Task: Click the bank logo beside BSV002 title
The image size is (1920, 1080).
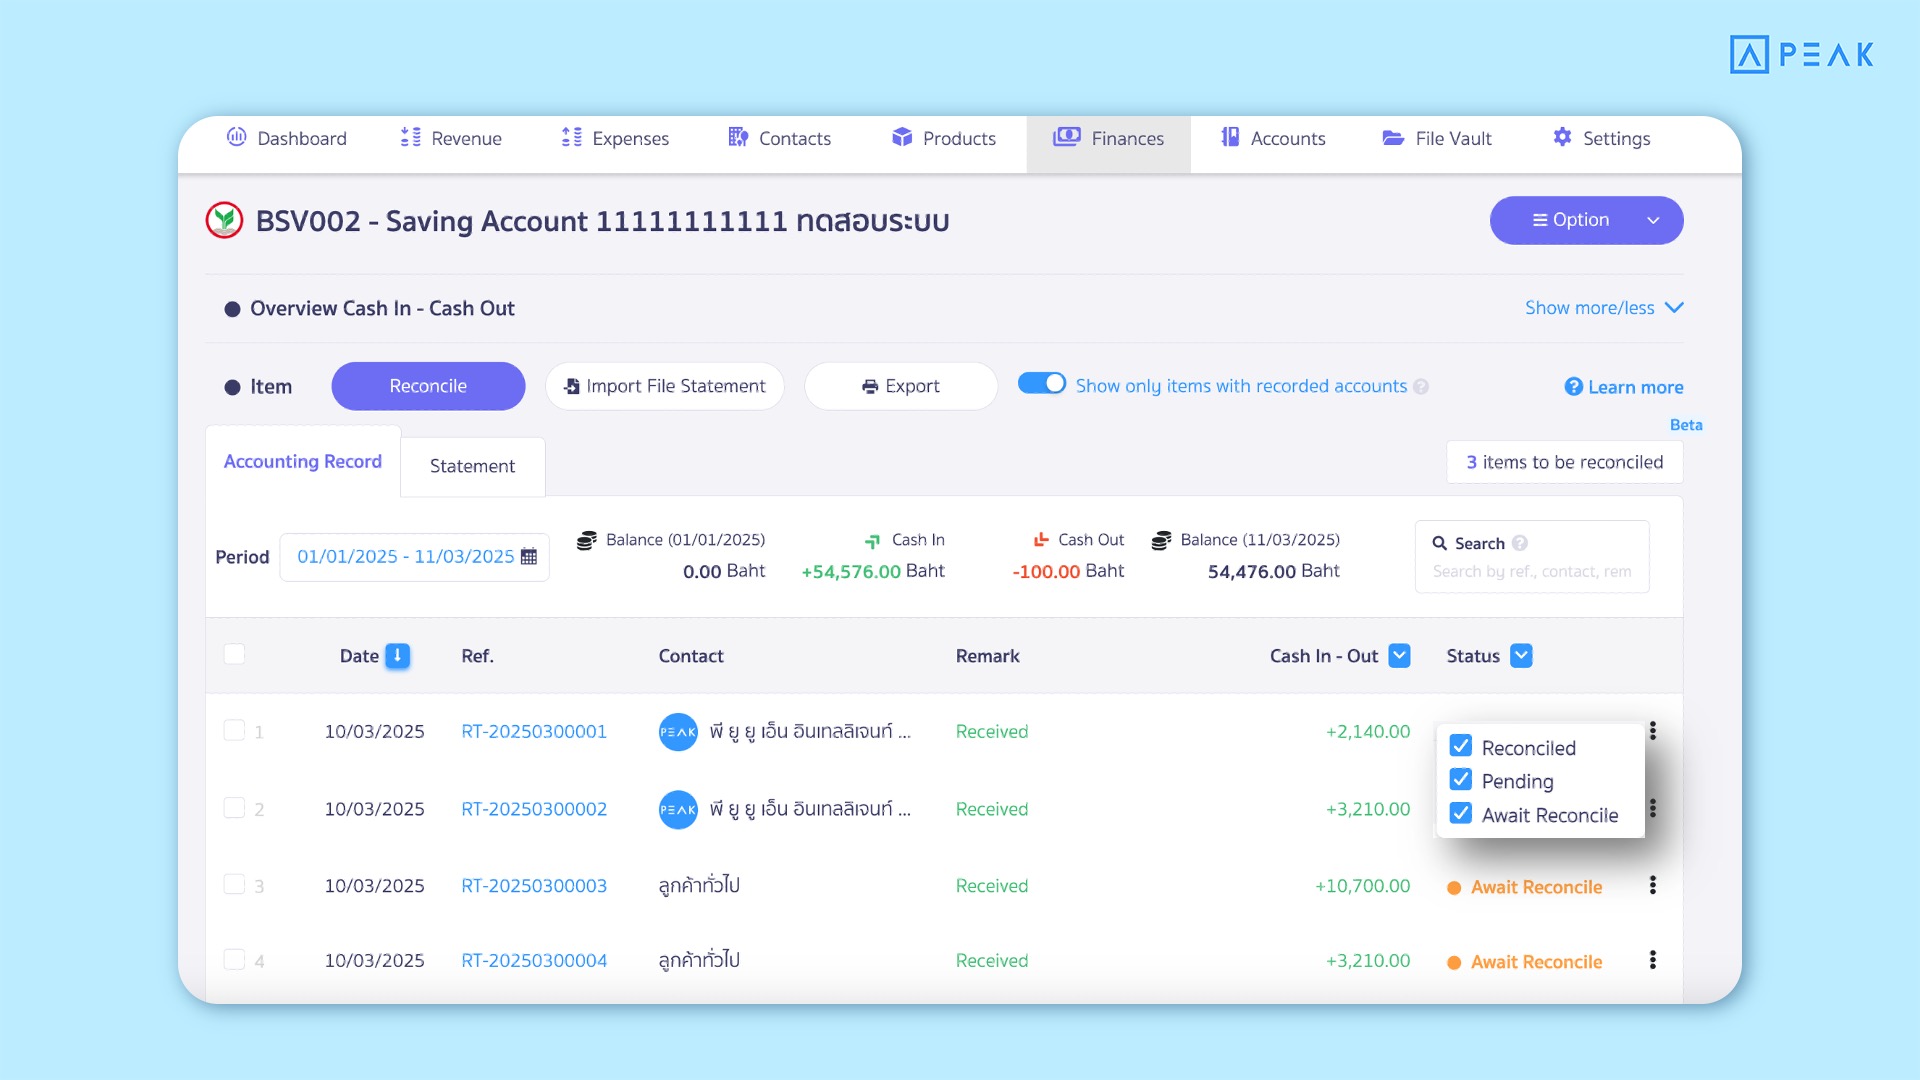Action: [225, 220]
